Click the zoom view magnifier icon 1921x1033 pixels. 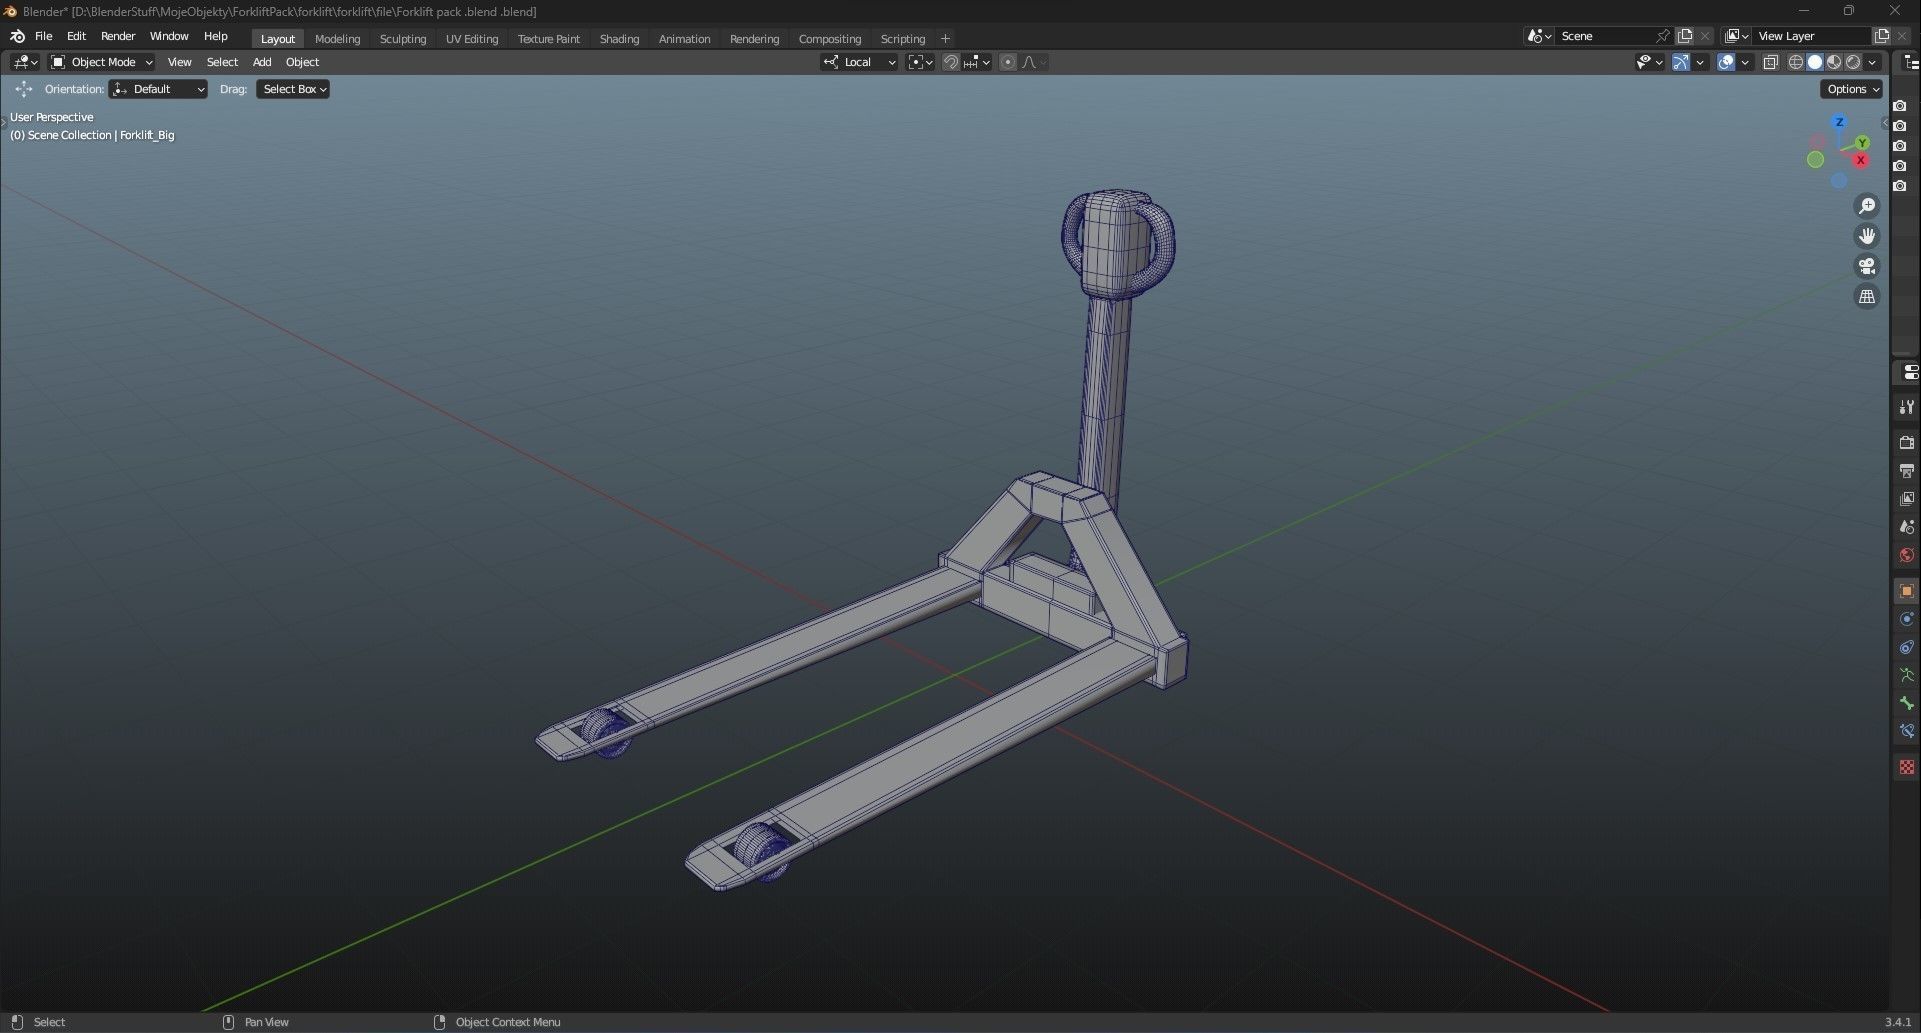click(x=1867, y=206)
